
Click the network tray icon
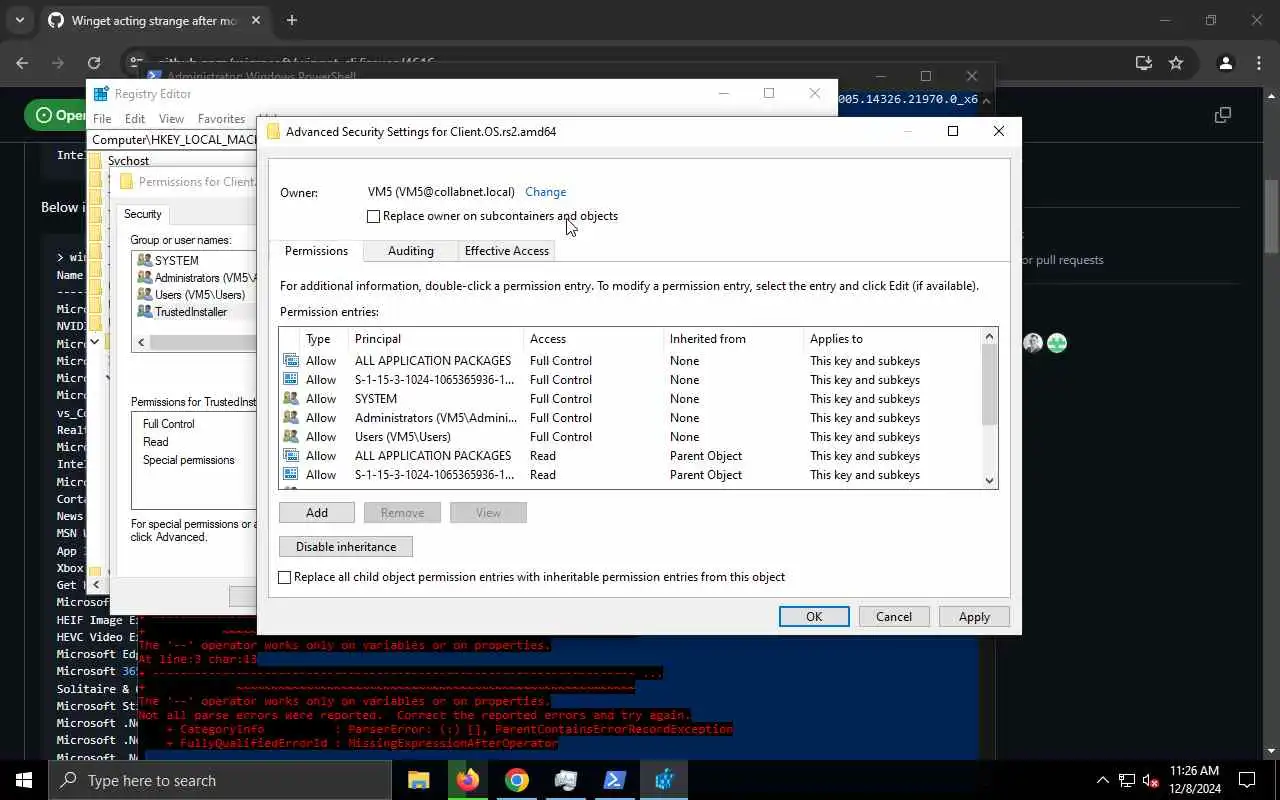[x=1126, y=780]
